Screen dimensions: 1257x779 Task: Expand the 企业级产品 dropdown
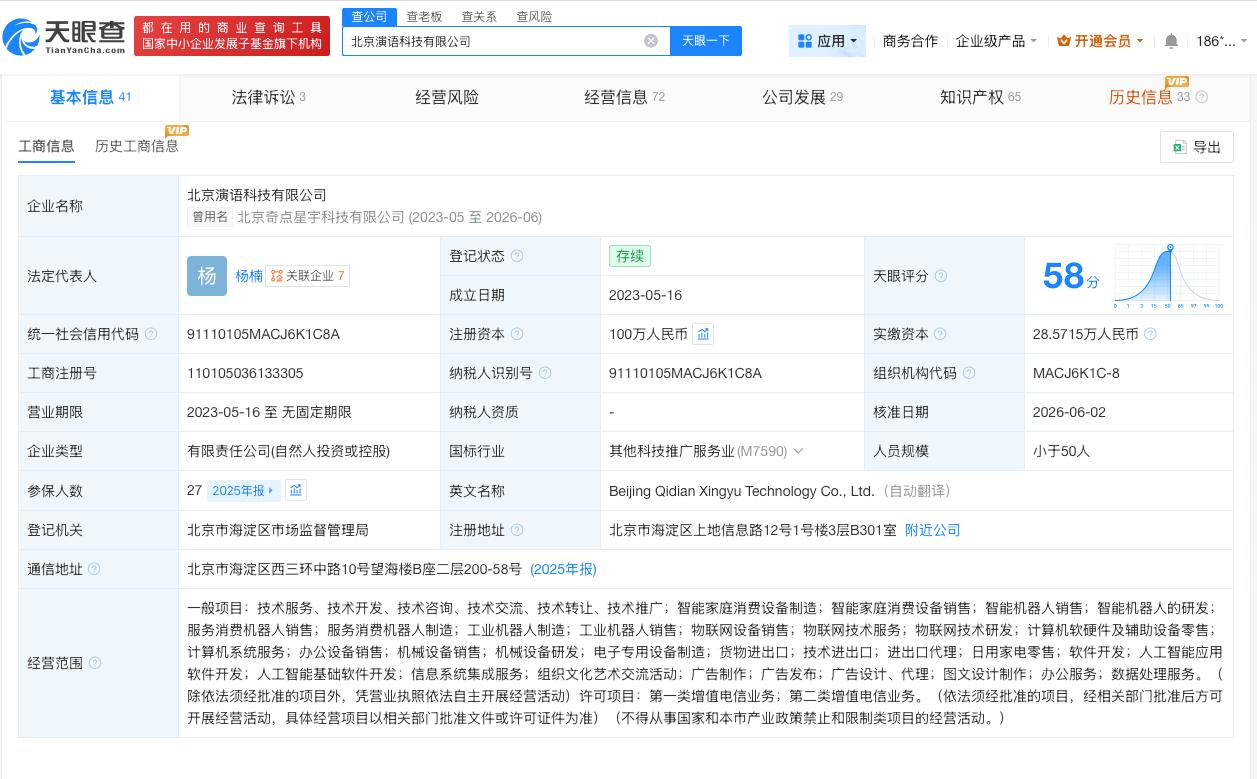coord(996,41)
